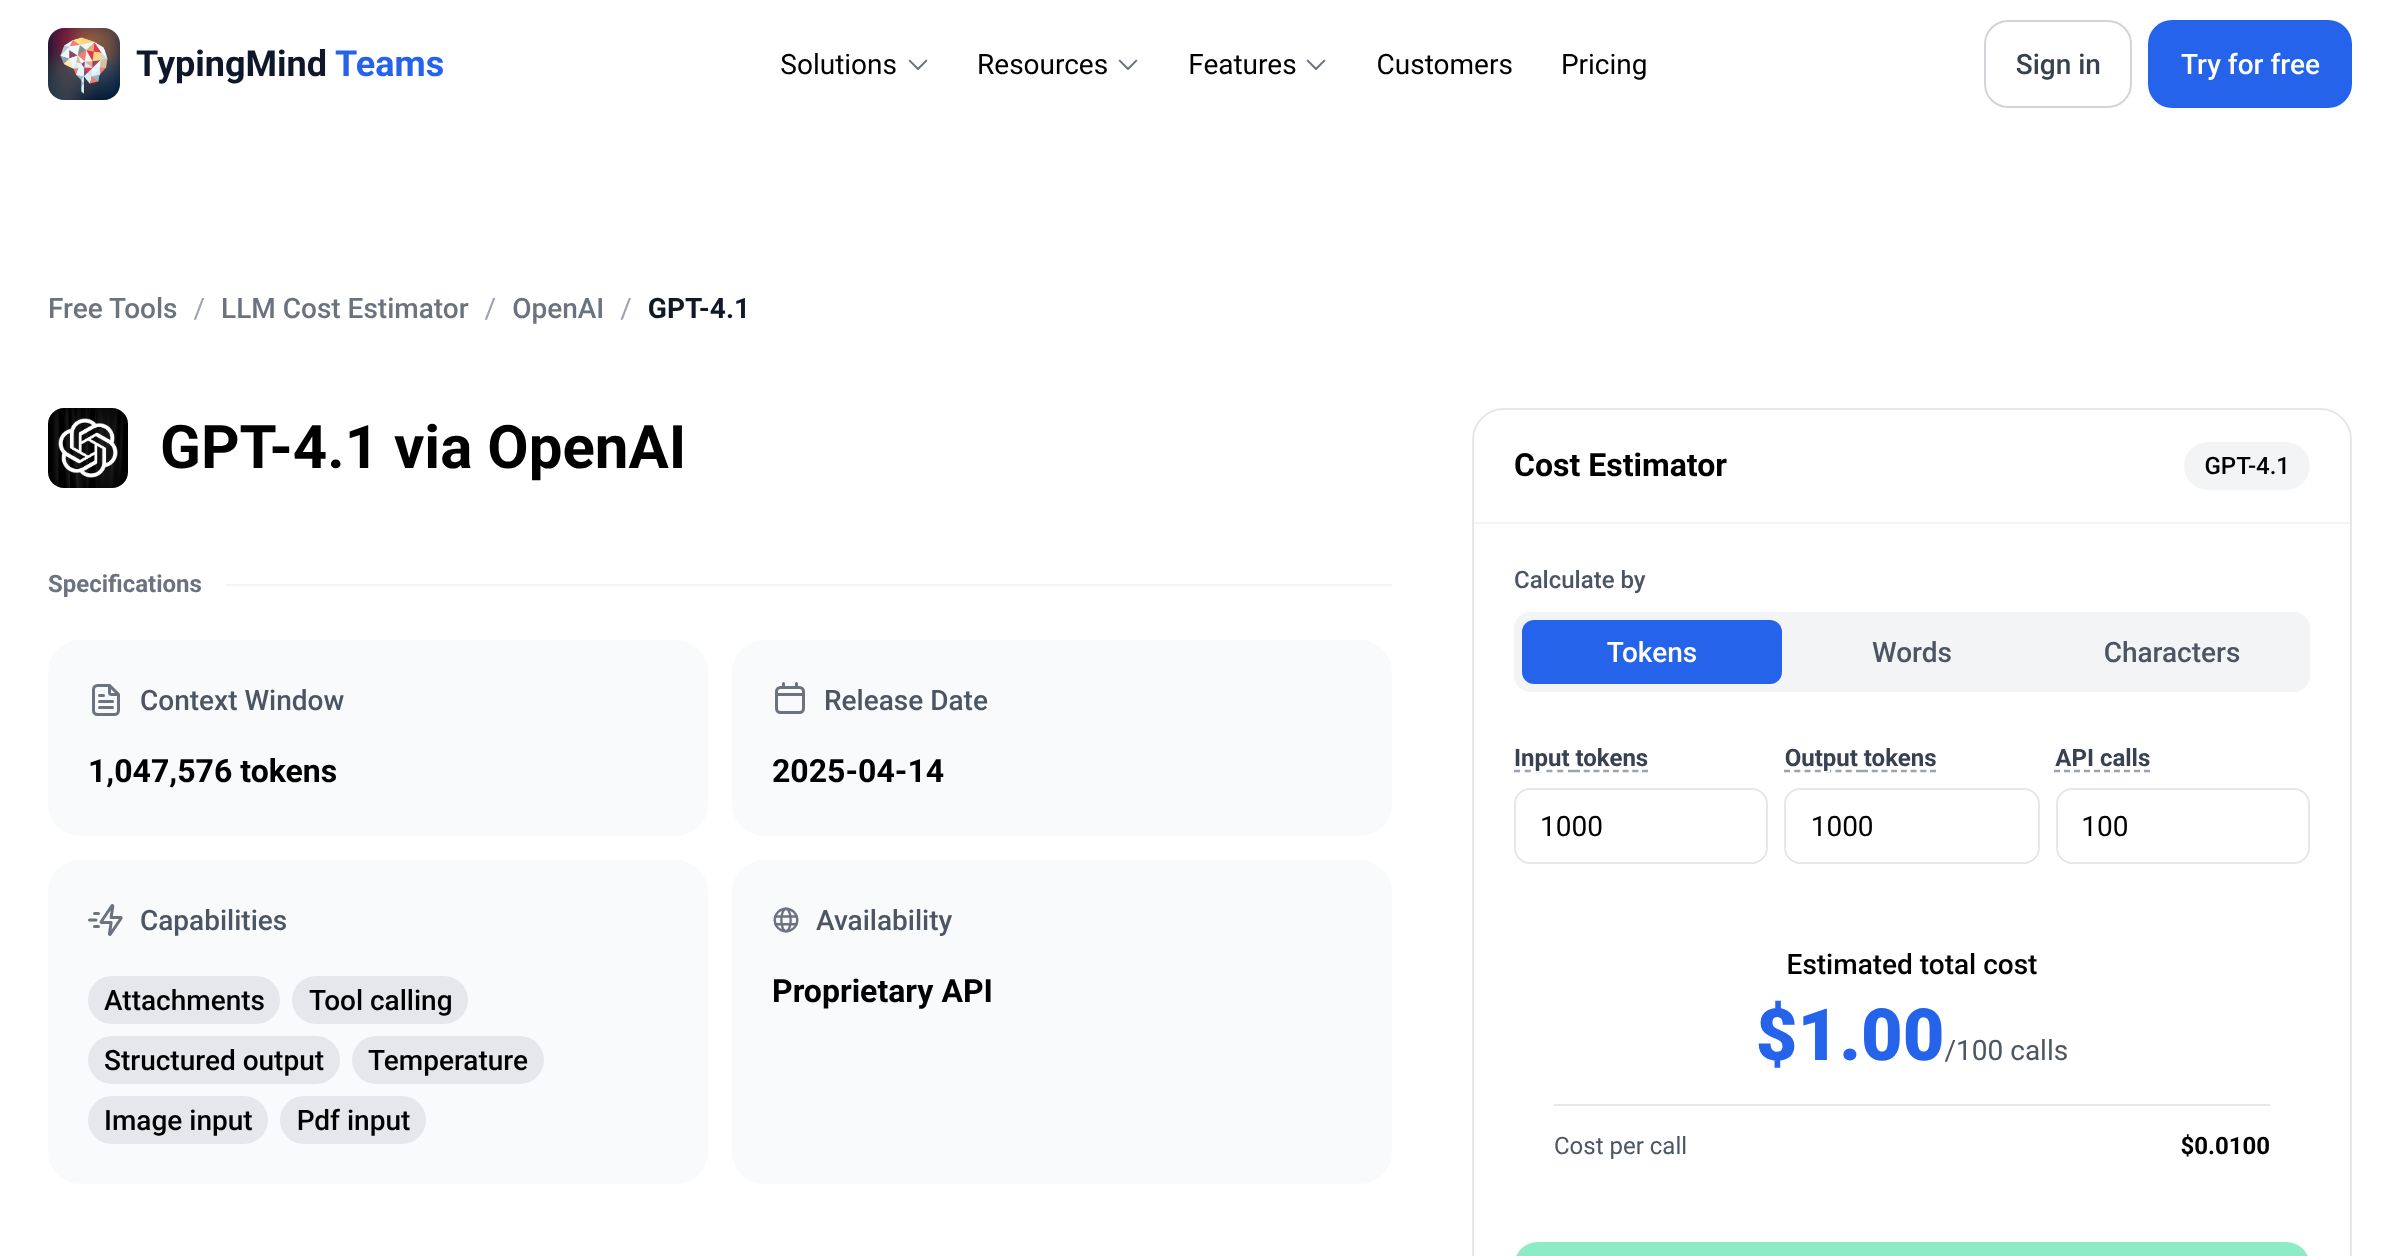This screenshot has width=2400, height=1256.
Task: Click the Input tokens field
Action: [1641, 826]
